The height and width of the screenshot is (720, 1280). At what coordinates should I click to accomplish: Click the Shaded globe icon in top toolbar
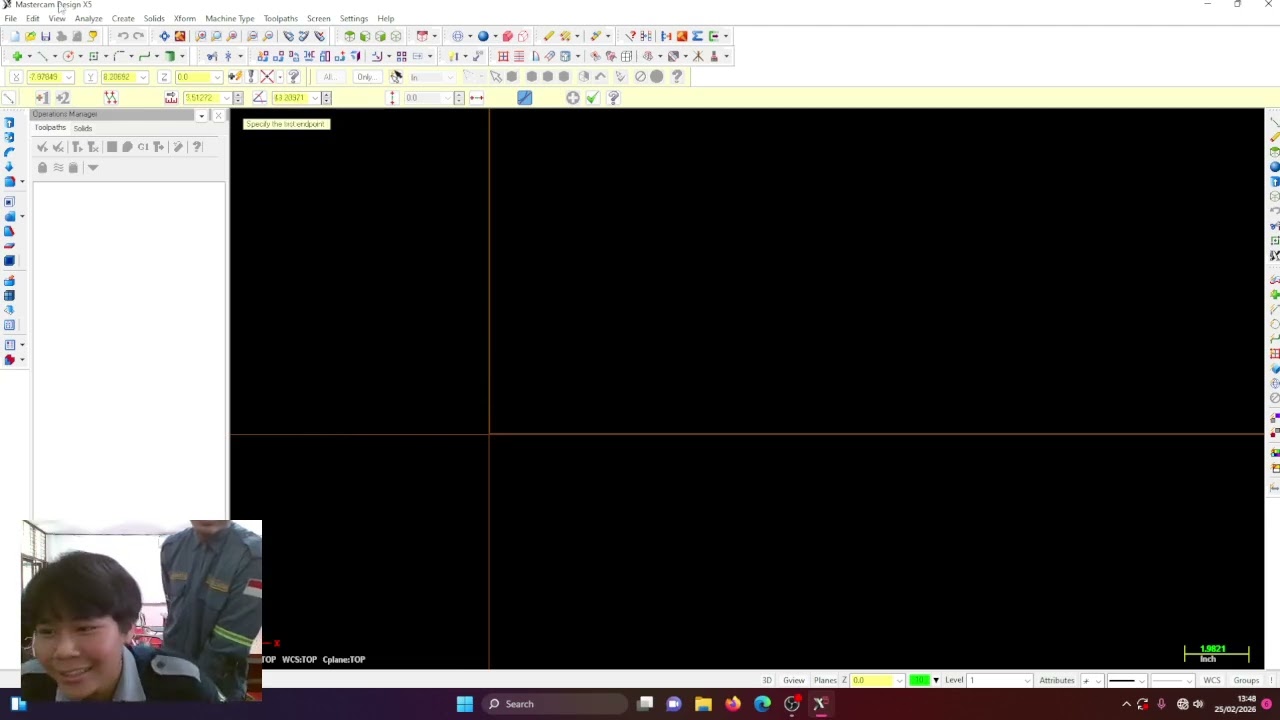click(x=482, y=36)
